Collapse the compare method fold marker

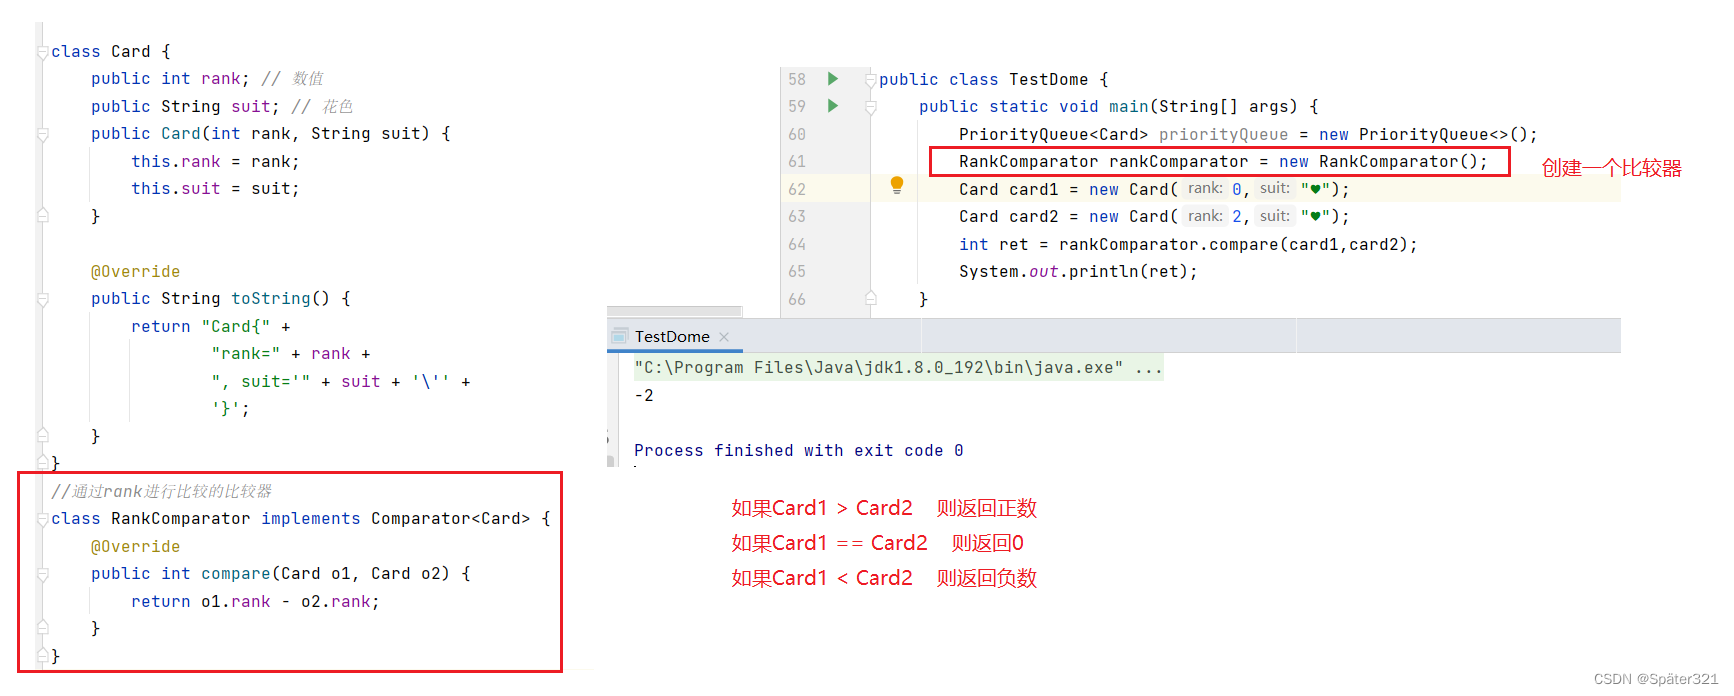43,574
